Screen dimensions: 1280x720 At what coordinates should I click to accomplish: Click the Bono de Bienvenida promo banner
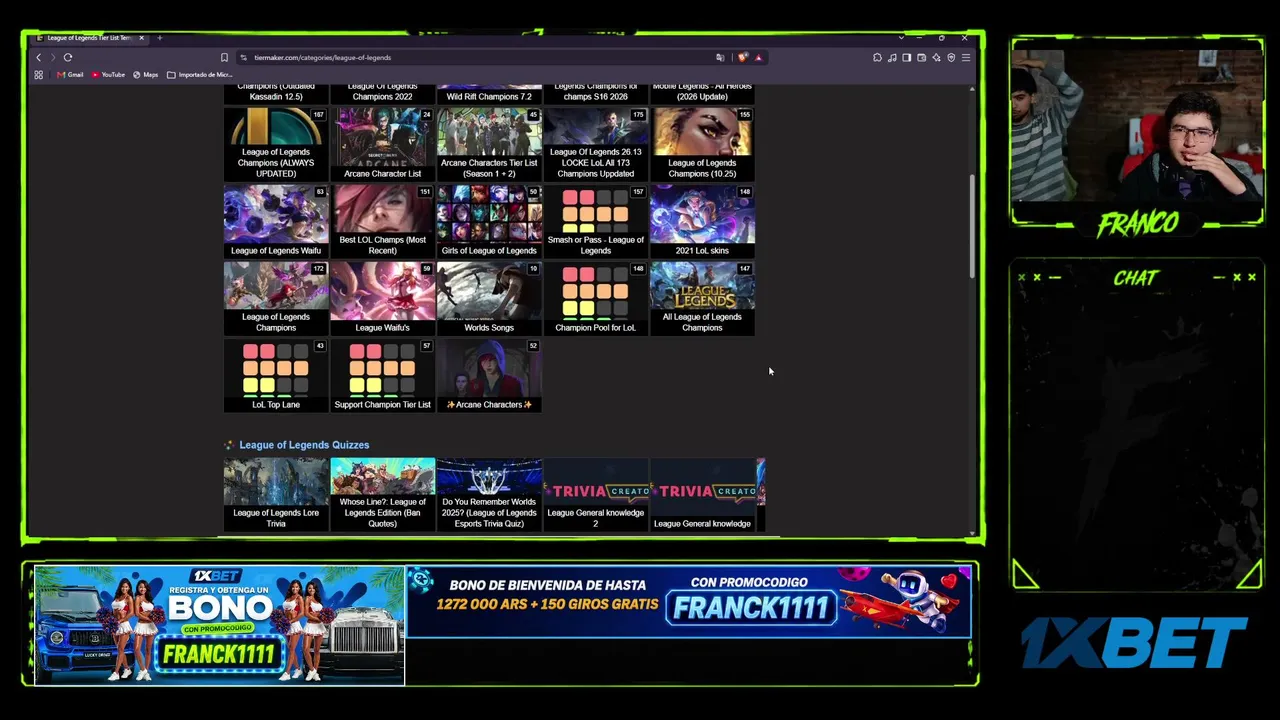[689, 602]
